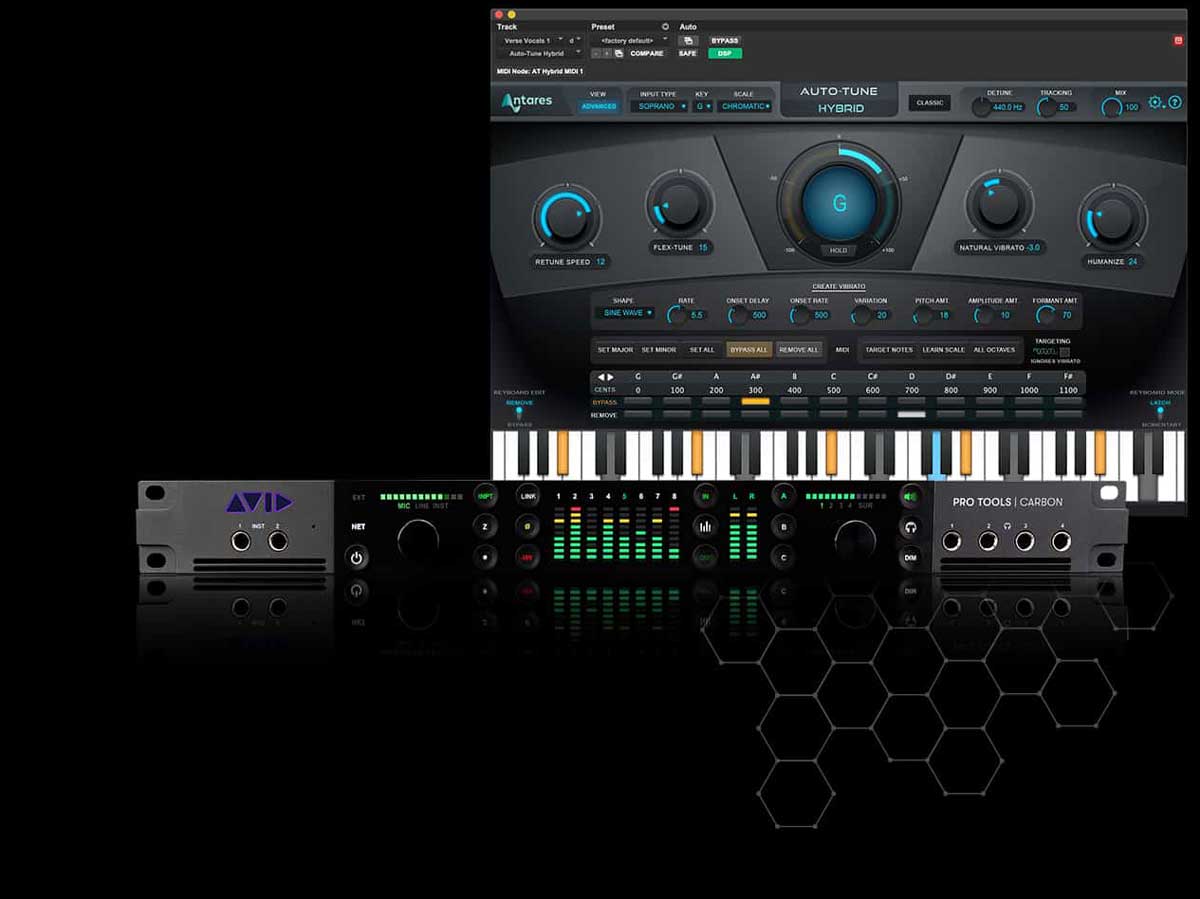
Task: Toggle the SAFE automation button
Action: [x=688, y=53]
